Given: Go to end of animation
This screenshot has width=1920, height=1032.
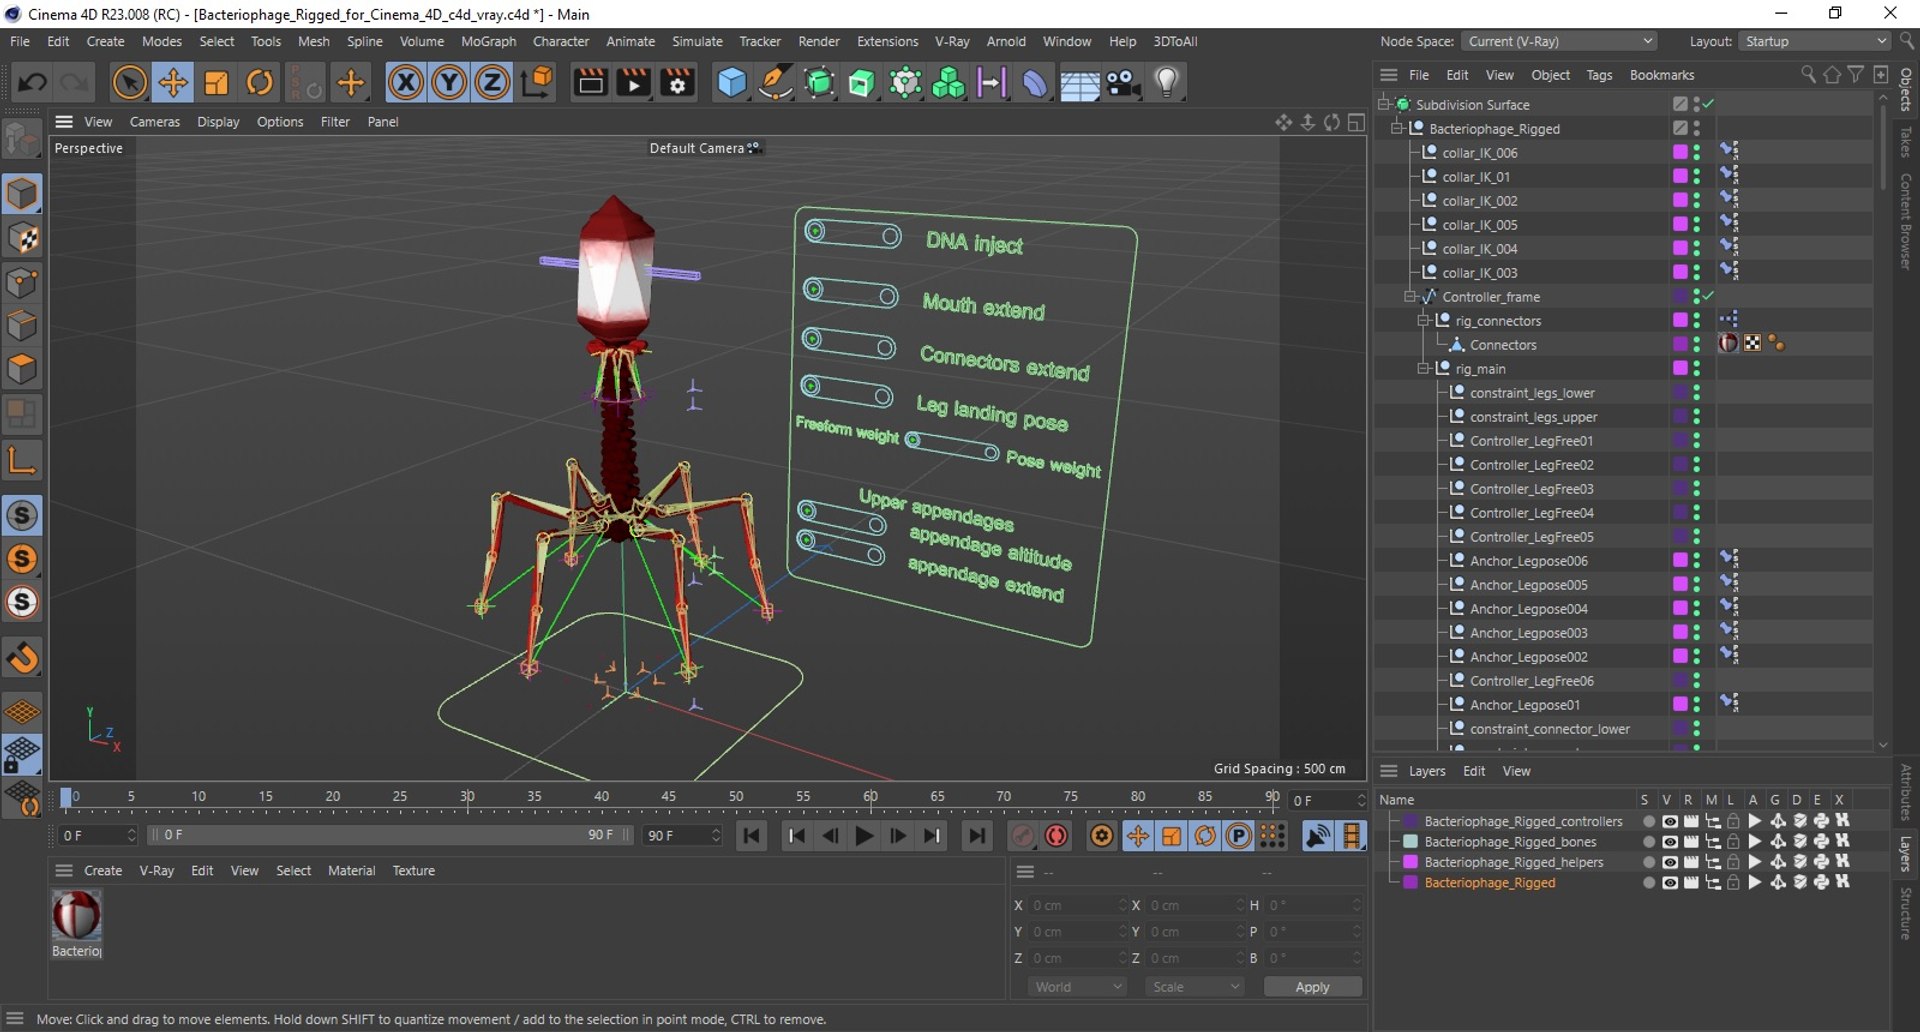Looking at the screenshot, I should 977,835.
